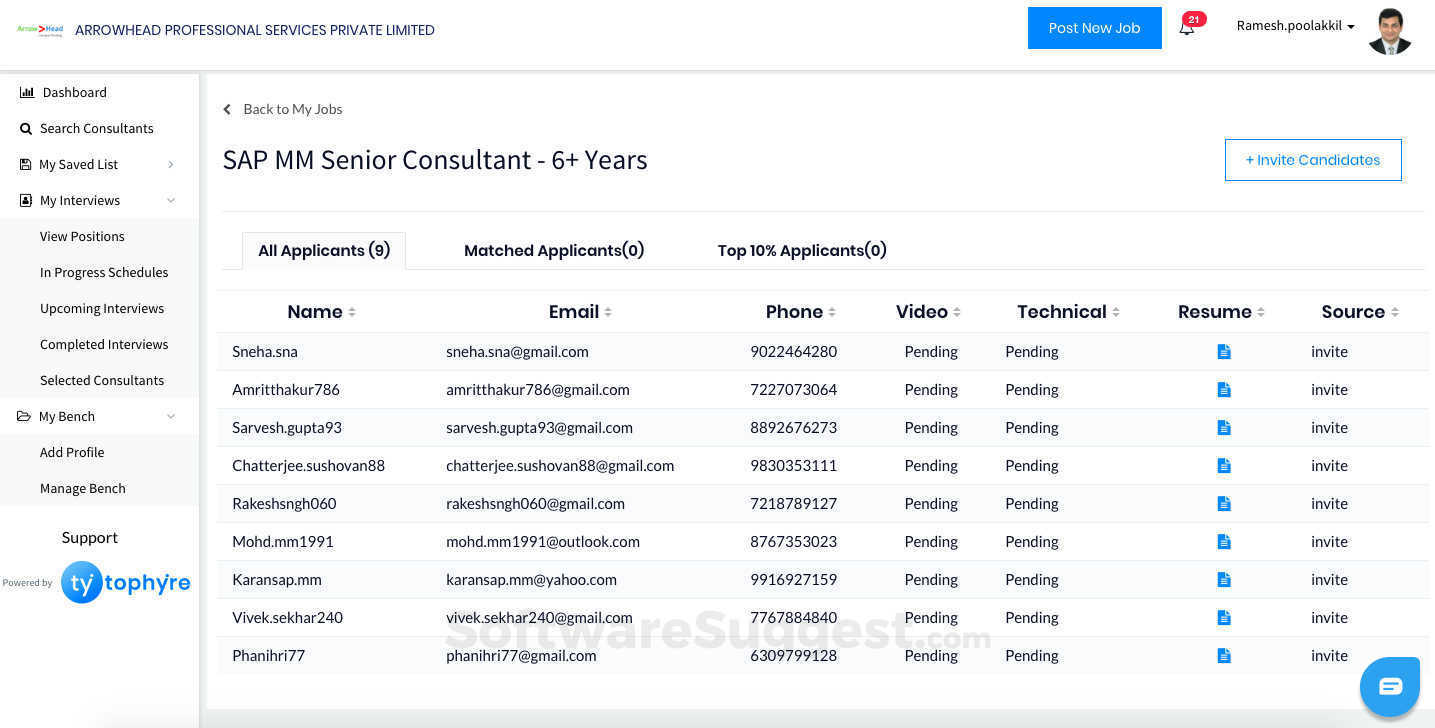
Task: Switch to Top 10% Applicants tab
Action: 802,251
